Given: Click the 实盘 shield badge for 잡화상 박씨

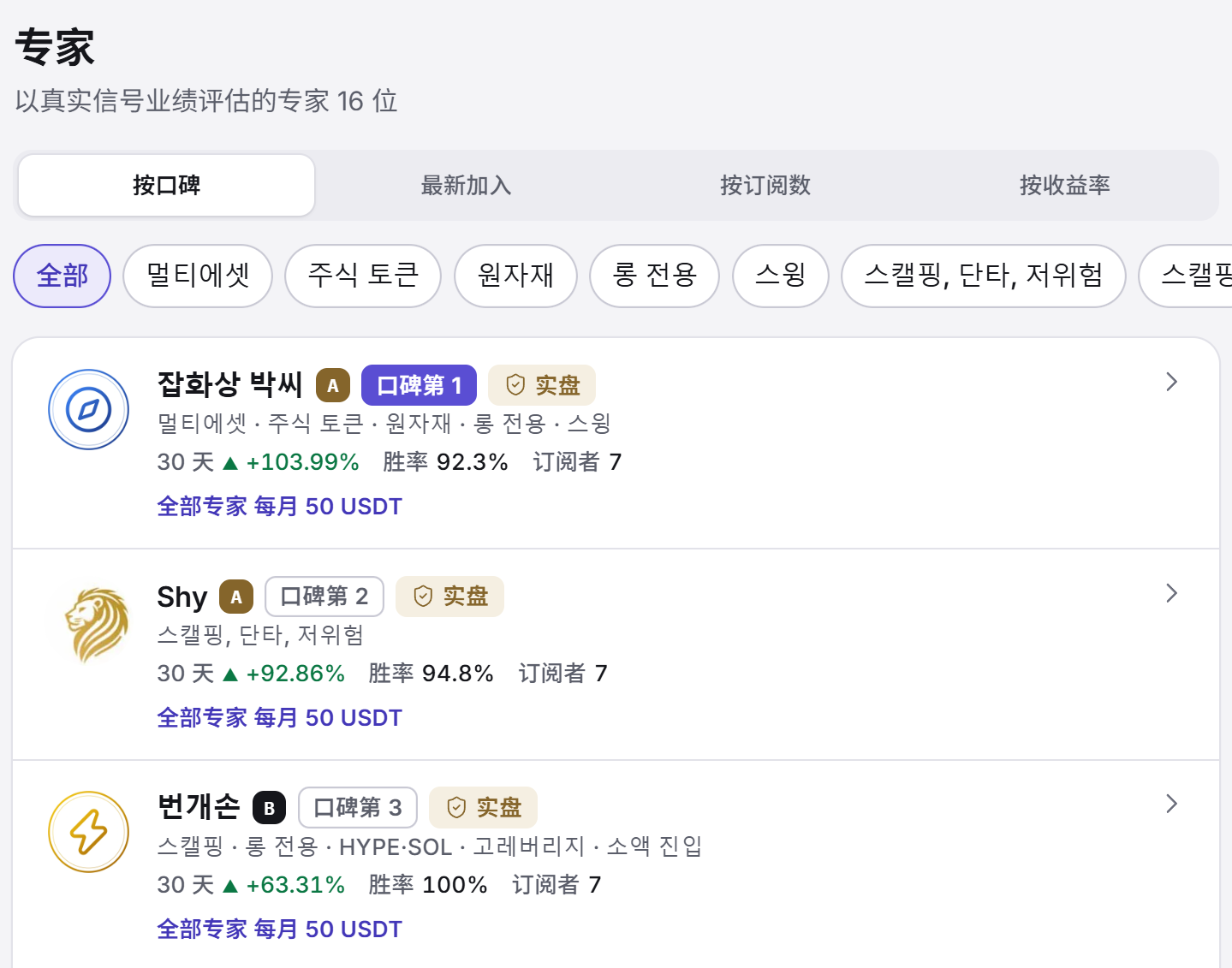Looking at the screenshot, I should click(x=542, y=385).
